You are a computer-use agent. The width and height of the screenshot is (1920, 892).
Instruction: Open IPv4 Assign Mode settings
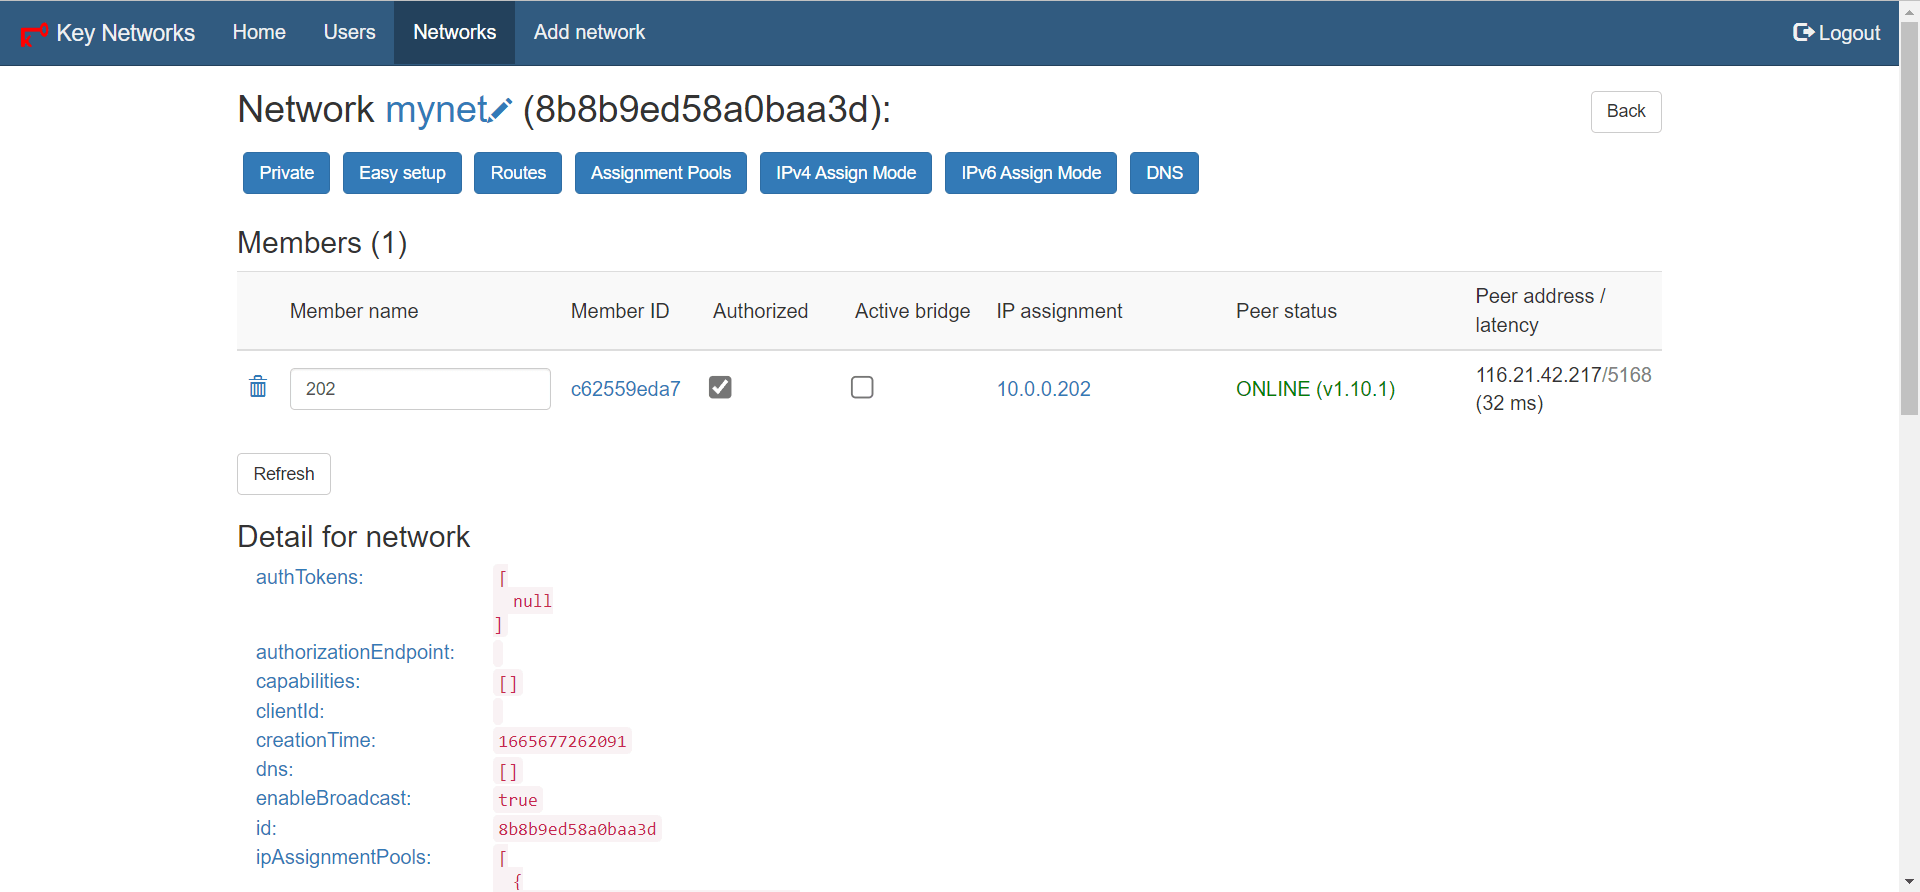click(845, 173)
